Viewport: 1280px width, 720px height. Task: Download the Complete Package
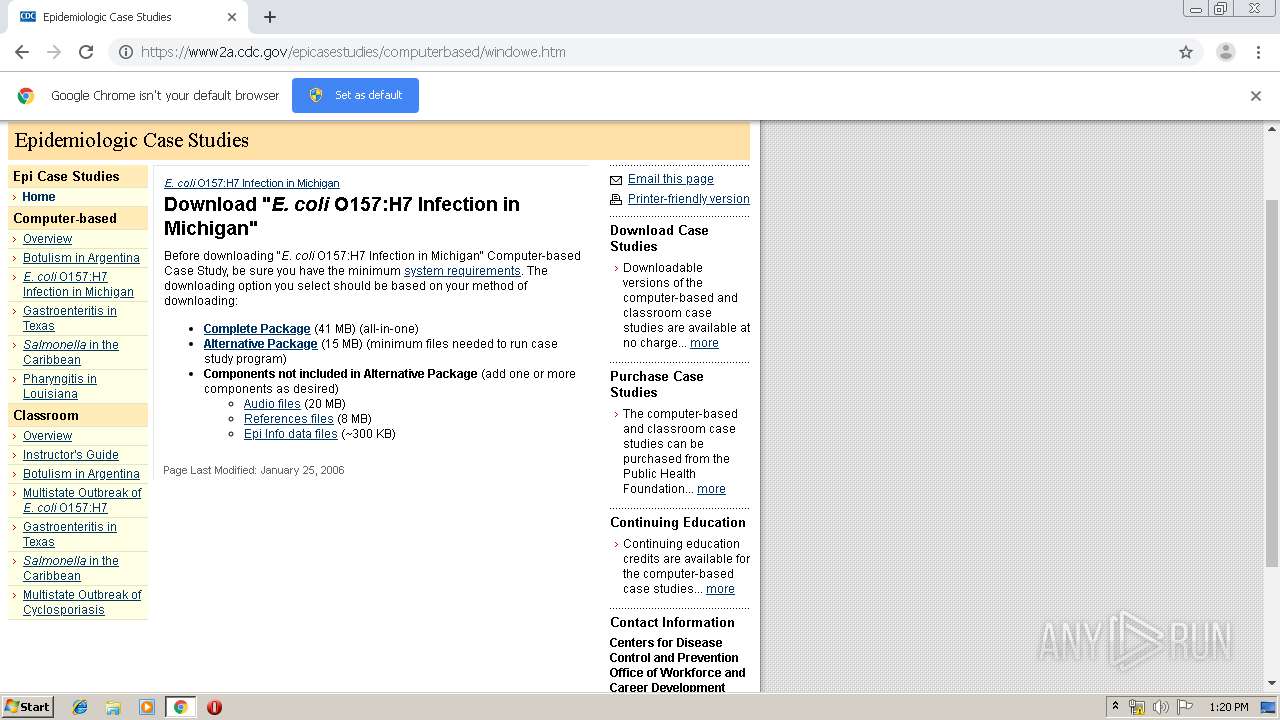tap(257, 329)
